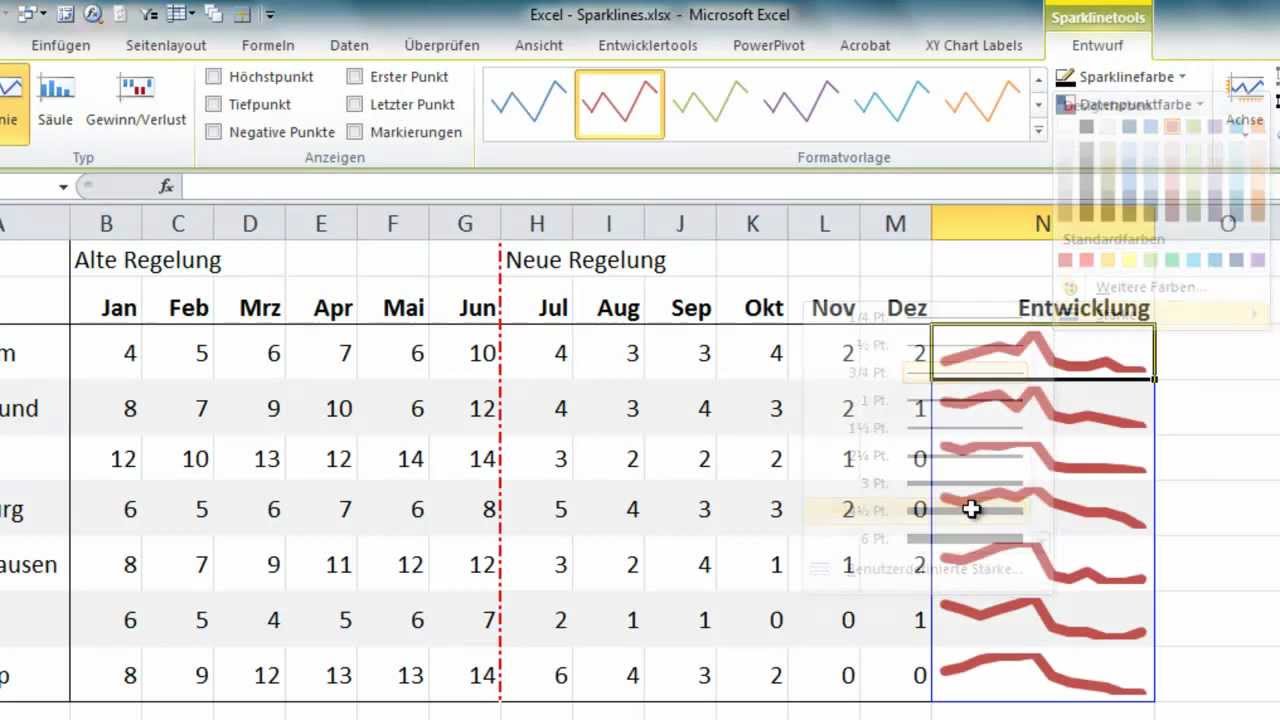
Task: Open the Customize Quick Access Toolbar dropdown
Action: coord(271,15)
